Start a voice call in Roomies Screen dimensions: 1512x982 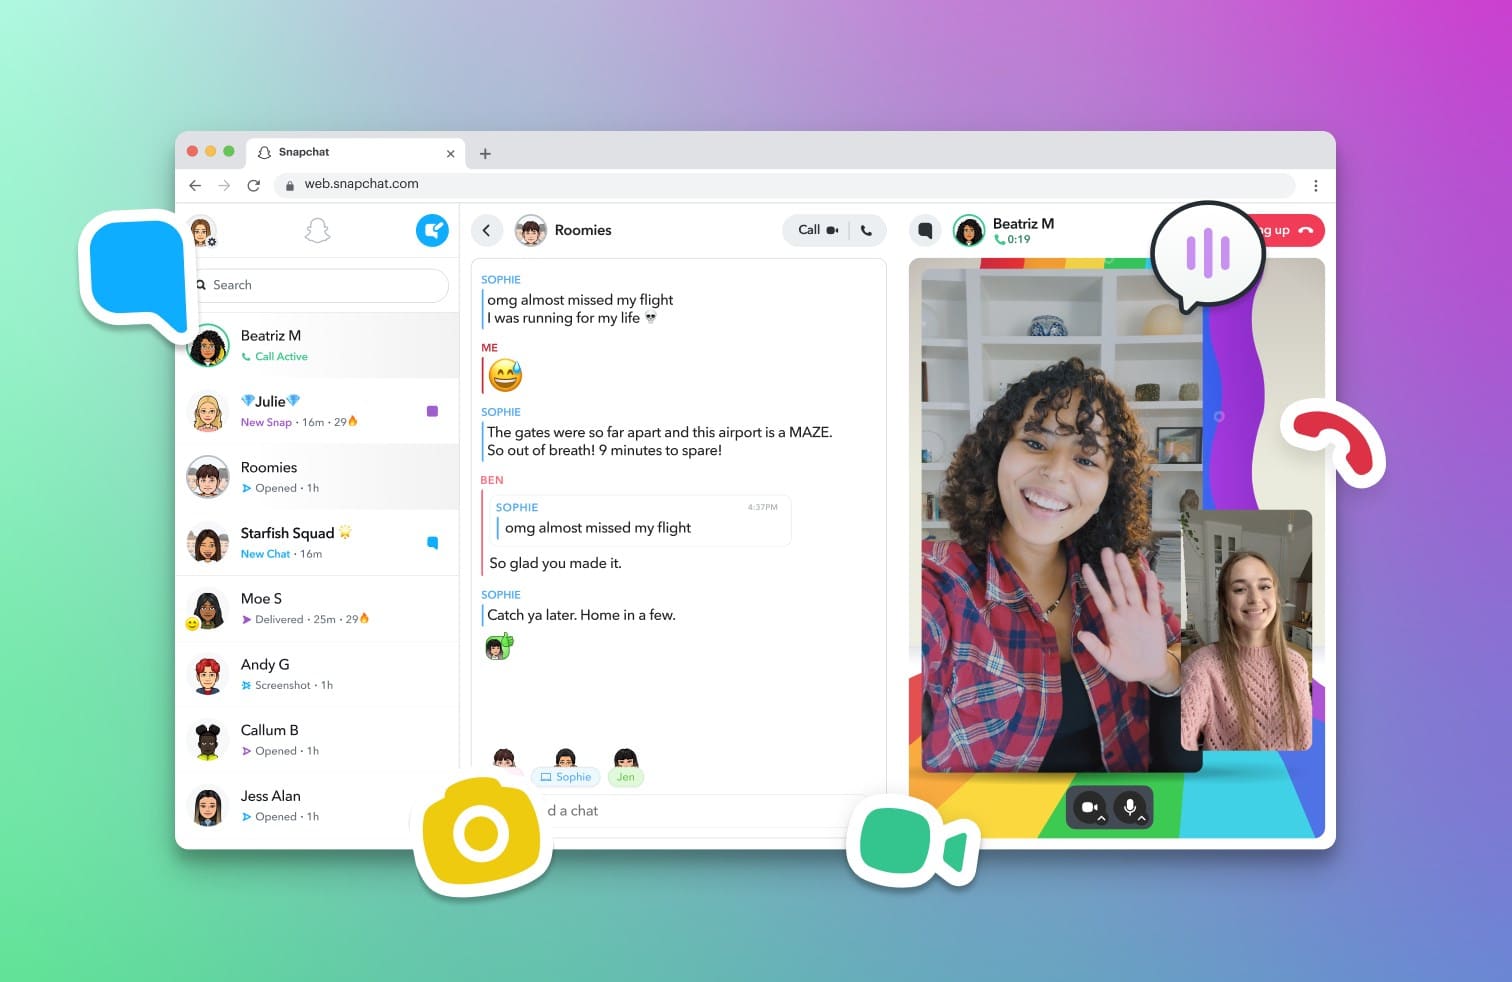click(x=866, y=230)
